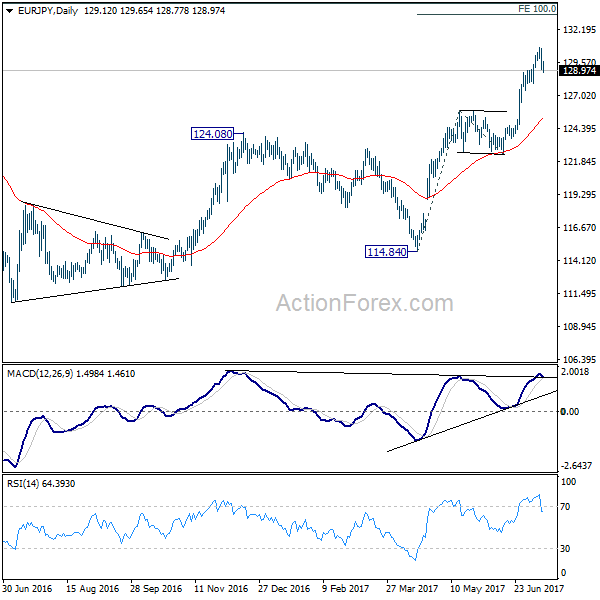The height and width of the screenshot is (600, 600).
Task: Click the FE 100.0 Fibonacci label
Action: [537, 8]
